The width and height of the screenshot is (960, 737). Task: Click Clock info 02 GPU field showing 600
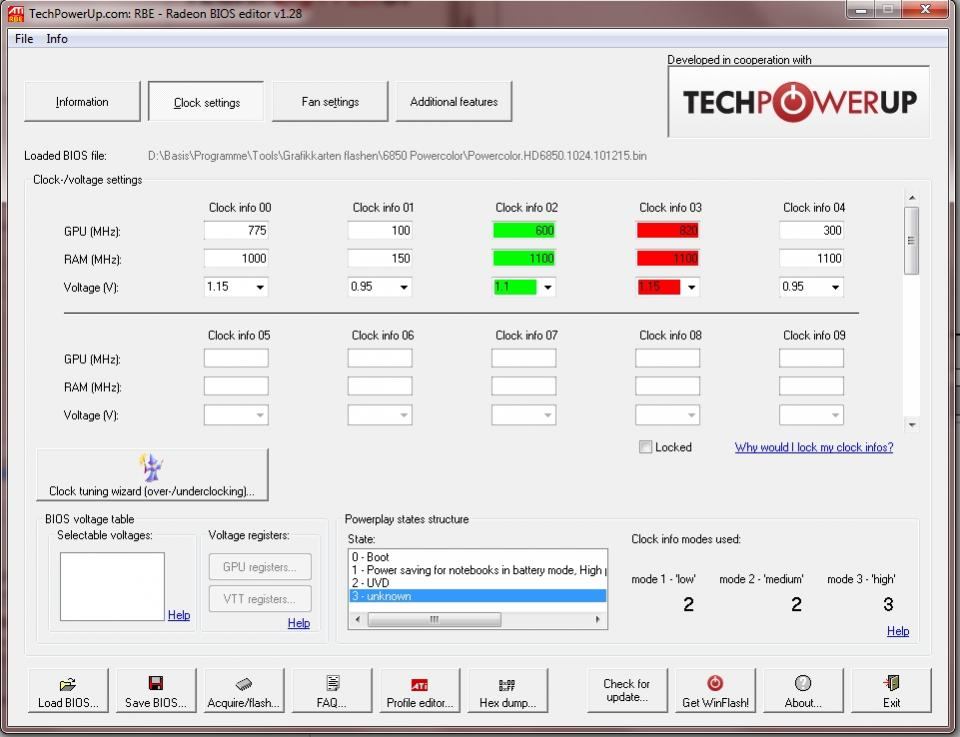[524, 231]
